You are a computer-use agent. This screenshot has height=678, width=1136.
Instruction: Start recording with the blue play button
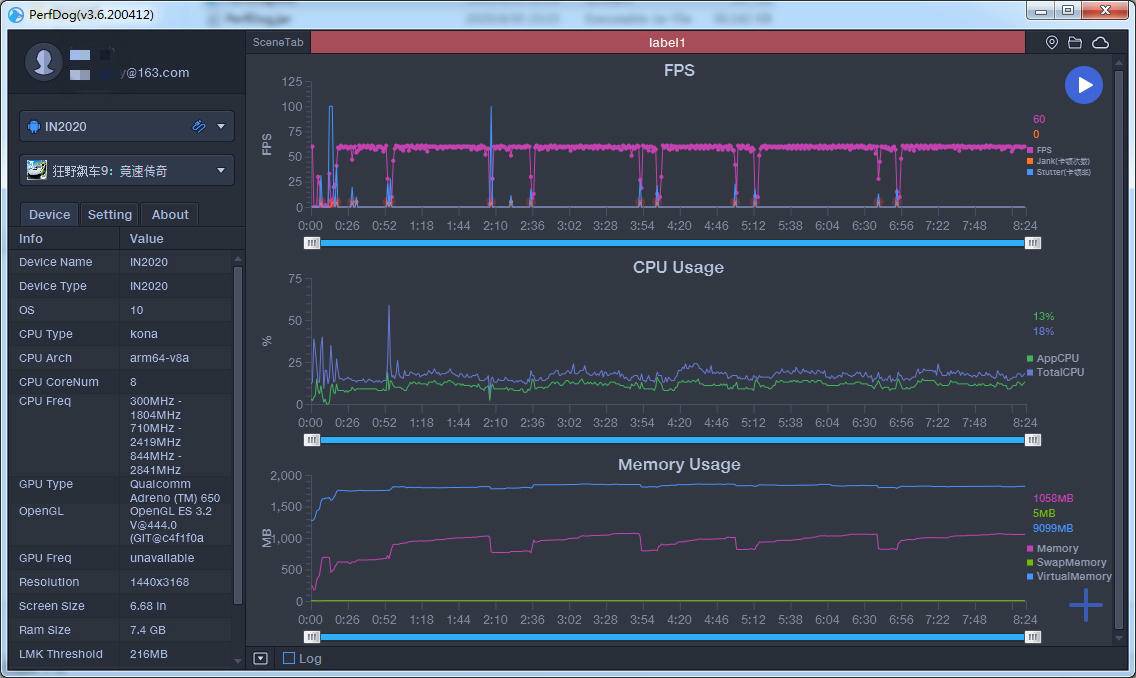pos(1083,85)
